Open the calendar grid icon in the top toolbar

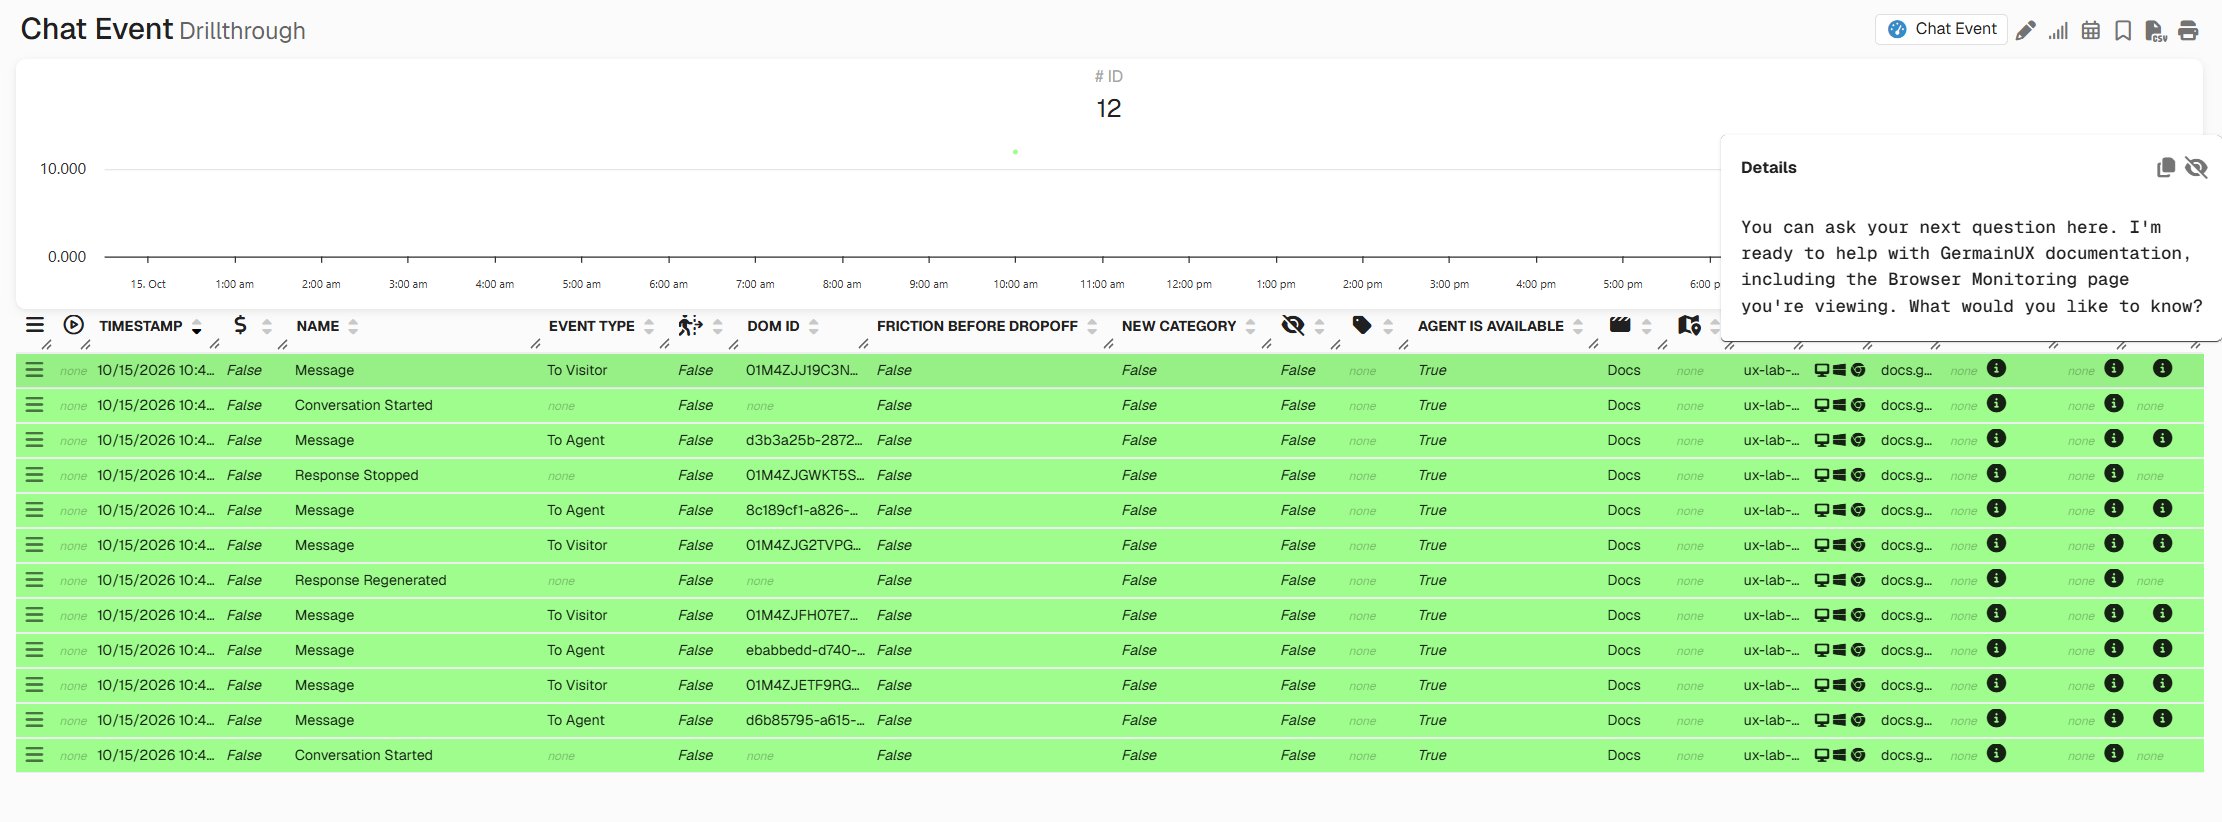[x=2090, y=30]
